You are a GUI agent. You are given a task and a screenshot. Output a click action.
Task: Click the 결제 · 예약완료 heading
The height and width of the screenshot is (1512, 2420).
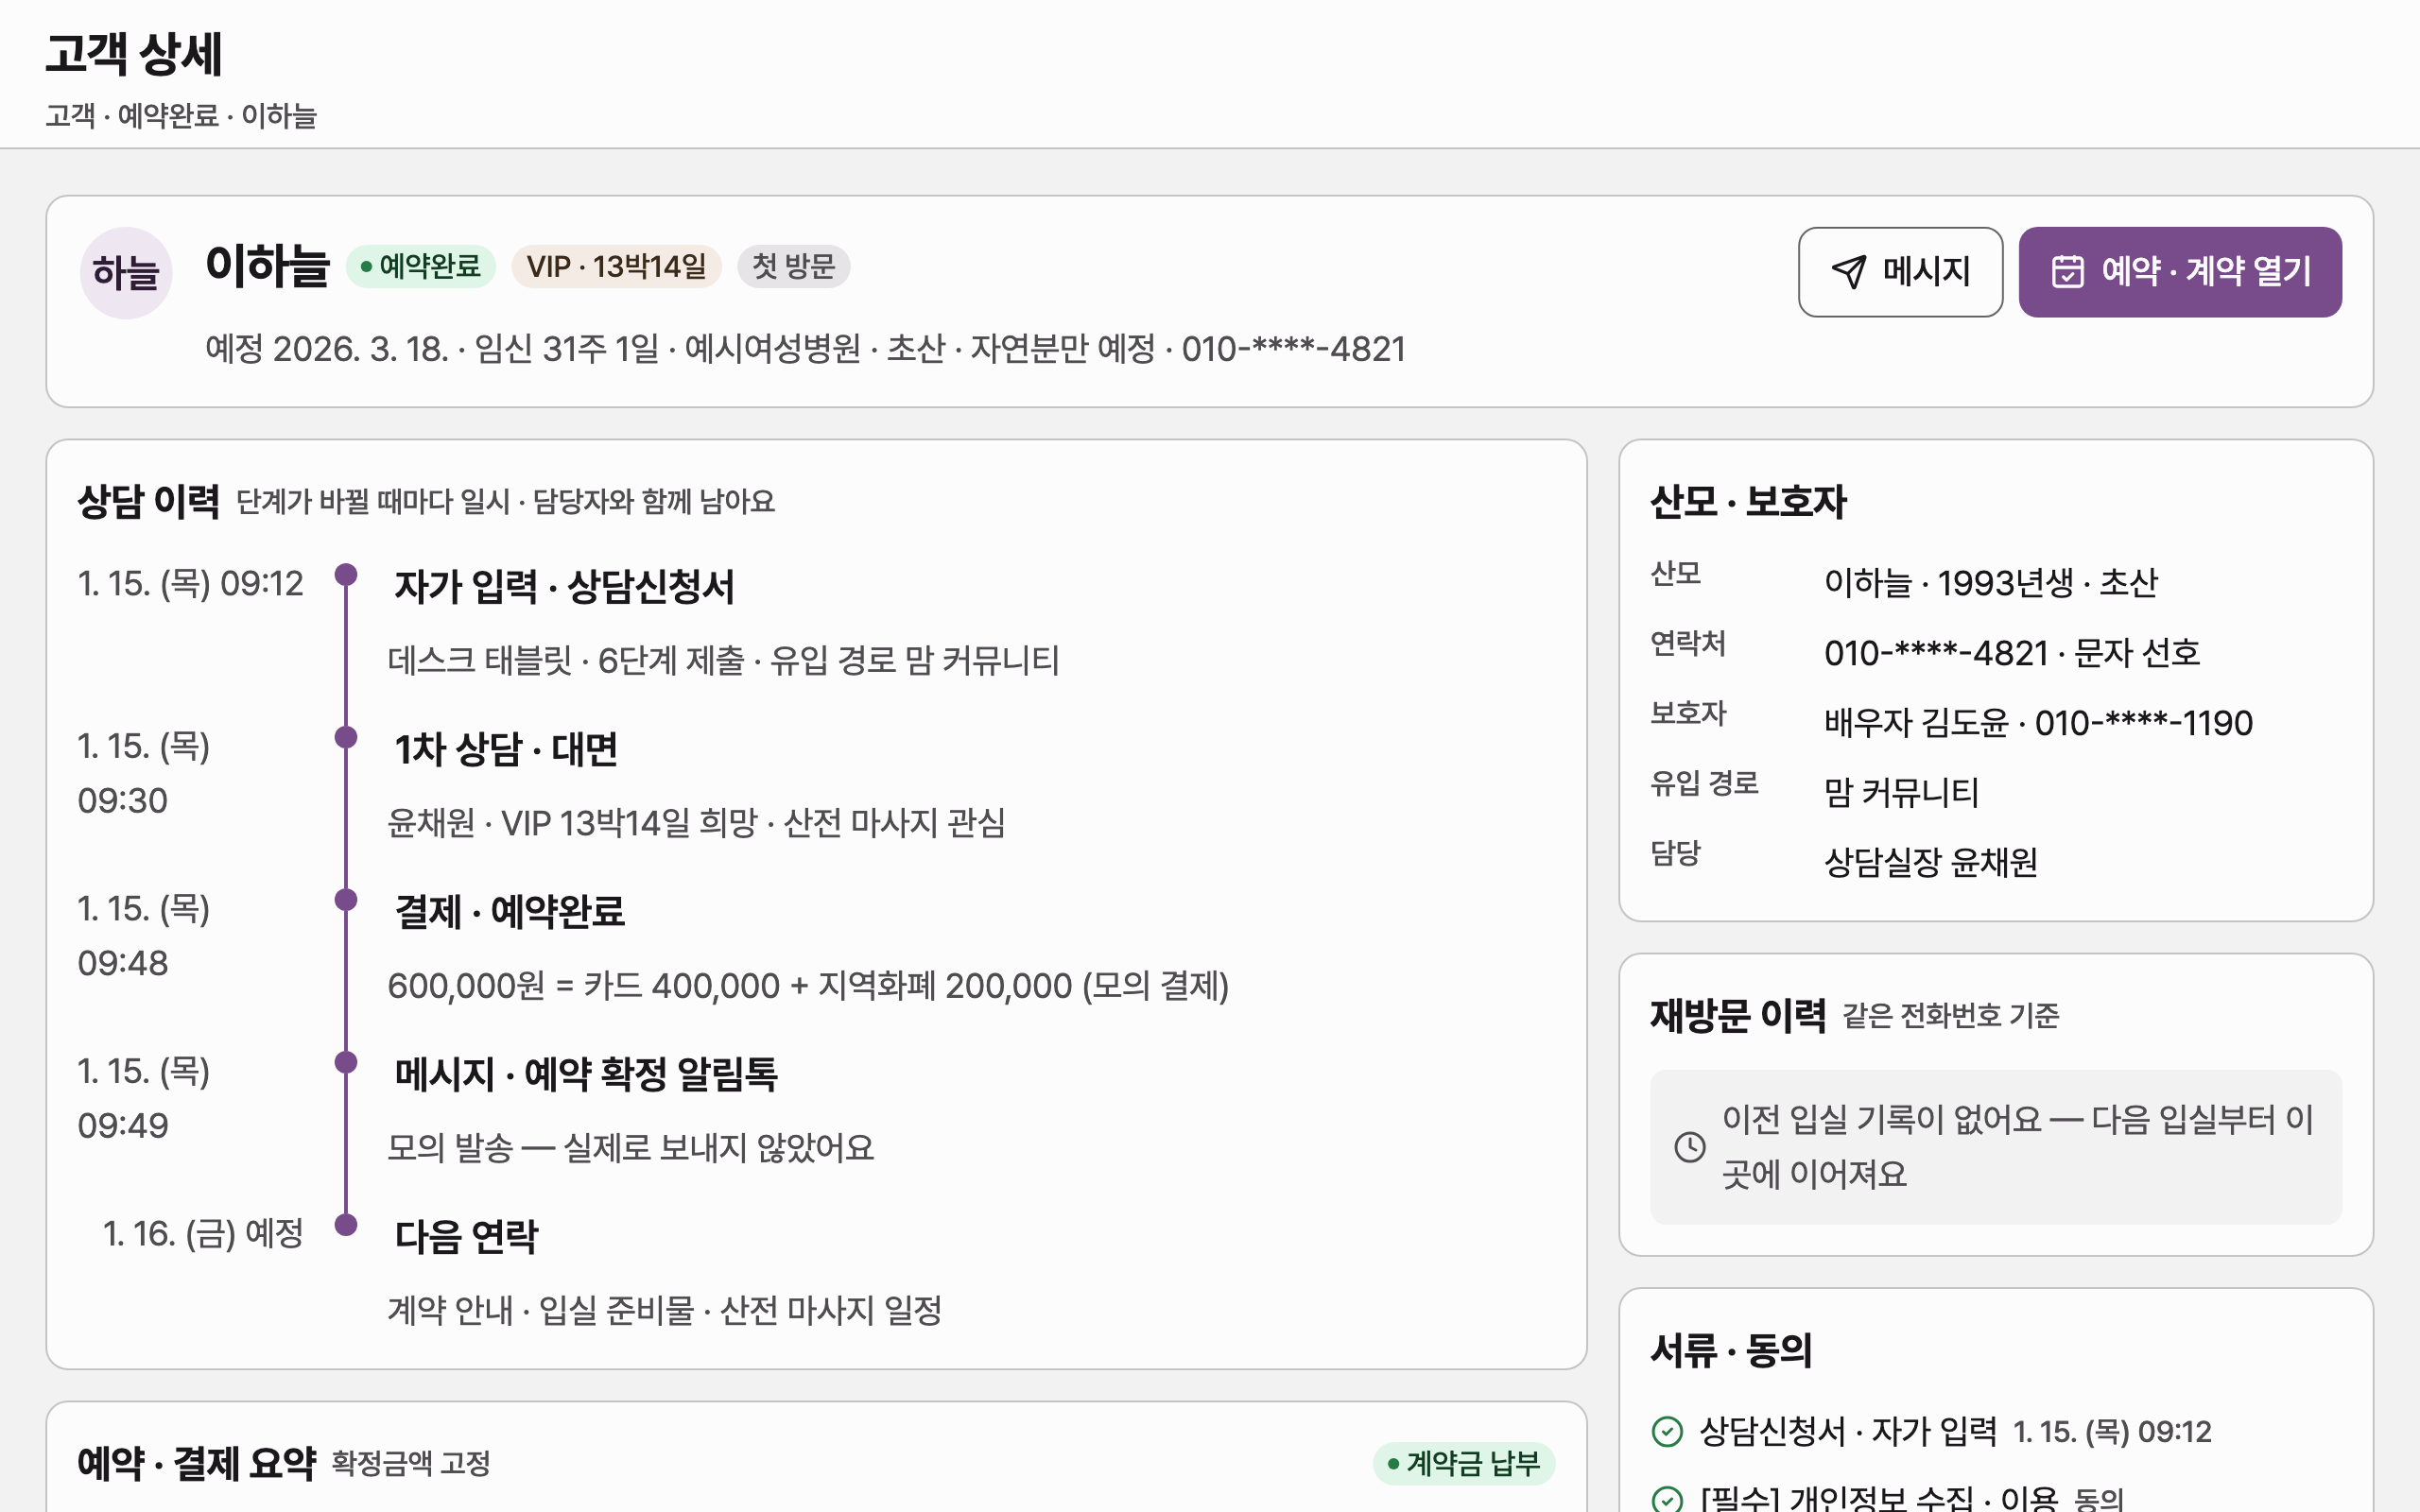click(x=510, y=912)
